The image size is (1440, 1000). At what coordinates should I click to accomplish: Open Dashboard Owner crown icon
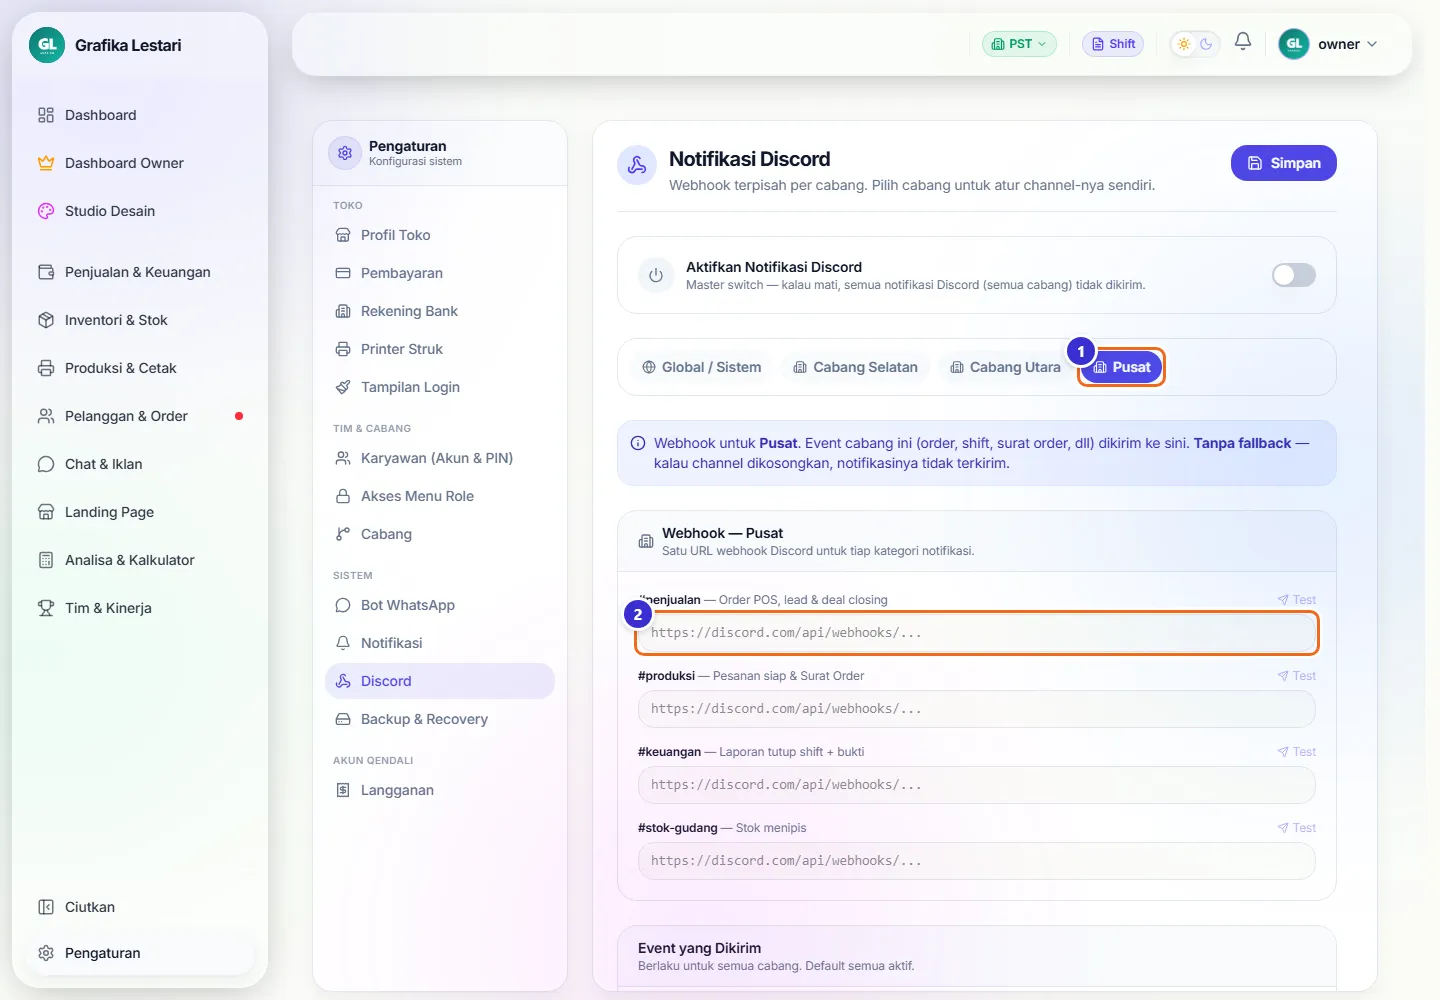point(46,163)
